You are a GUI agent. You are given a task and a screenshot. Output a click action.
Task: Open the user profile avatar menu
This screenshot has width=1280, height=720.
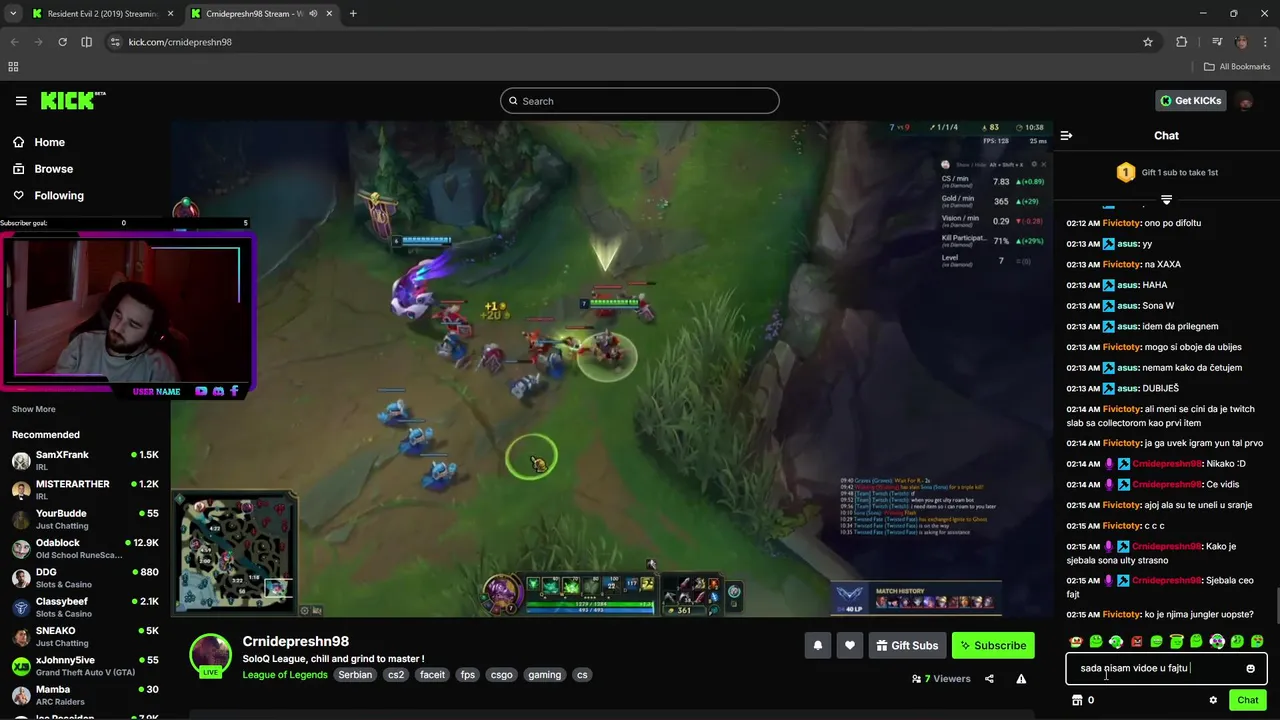pos(1245,101)
